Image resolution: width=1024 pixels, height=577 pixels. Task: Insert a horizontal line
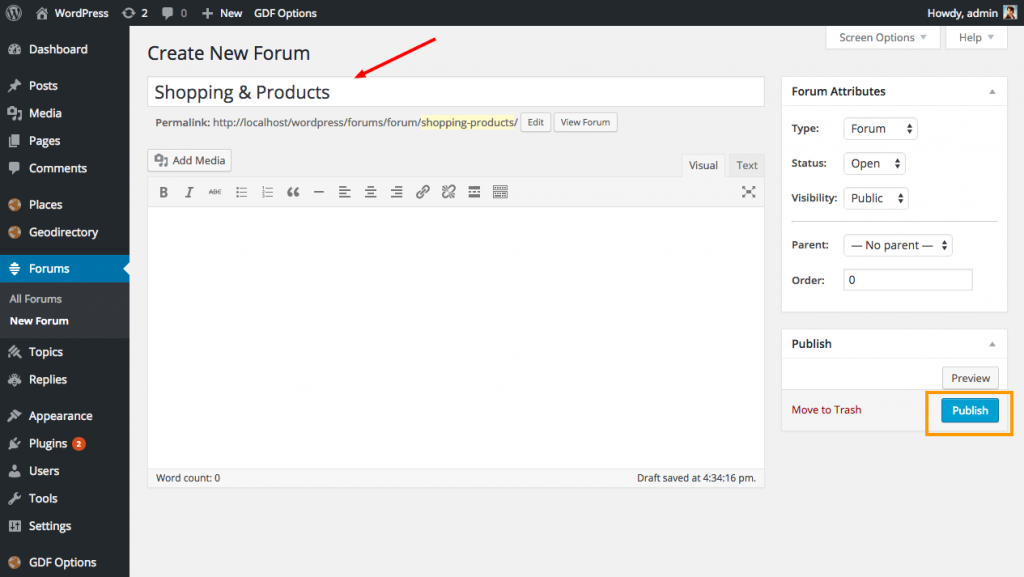319,192
